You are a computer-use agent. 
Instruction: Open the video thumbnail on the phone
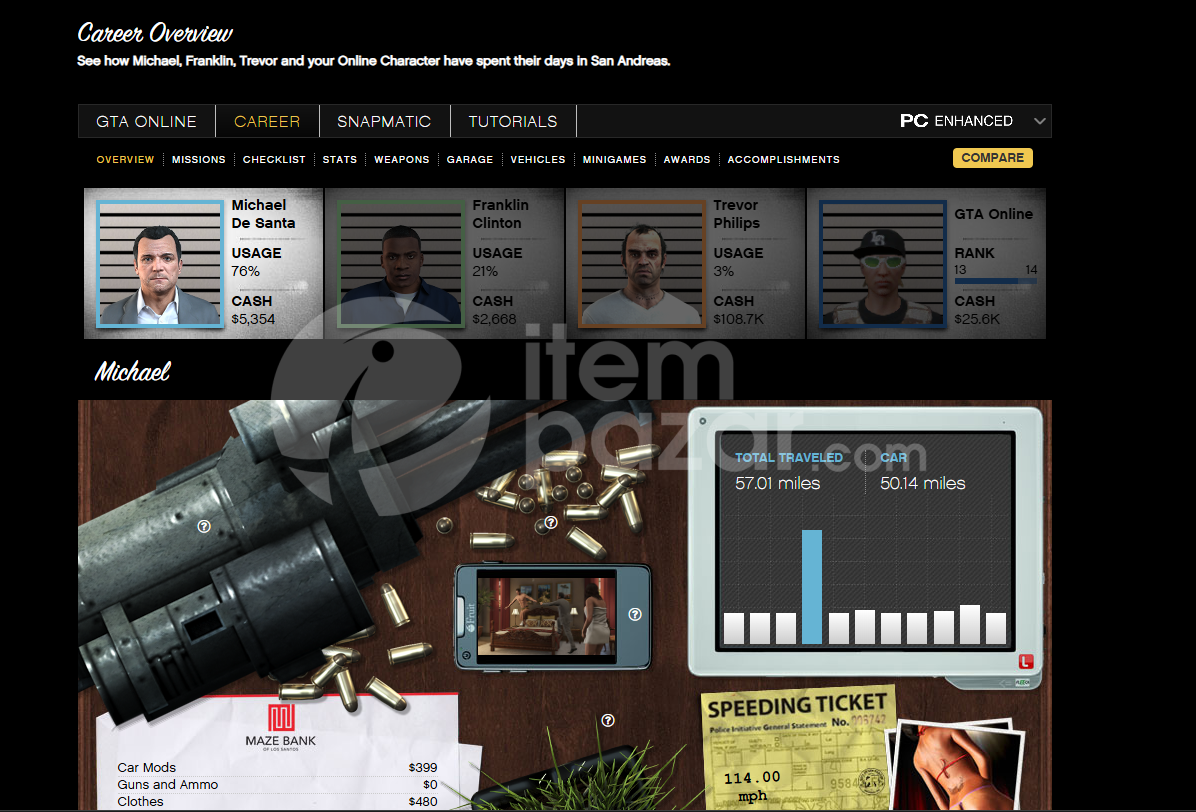pos(546,616)
